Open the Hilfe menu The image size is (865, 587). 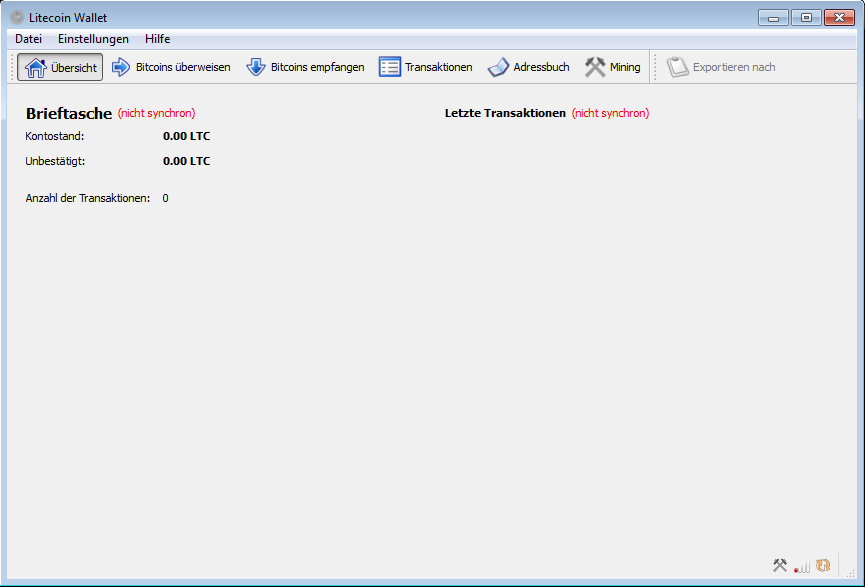(157, 39)
